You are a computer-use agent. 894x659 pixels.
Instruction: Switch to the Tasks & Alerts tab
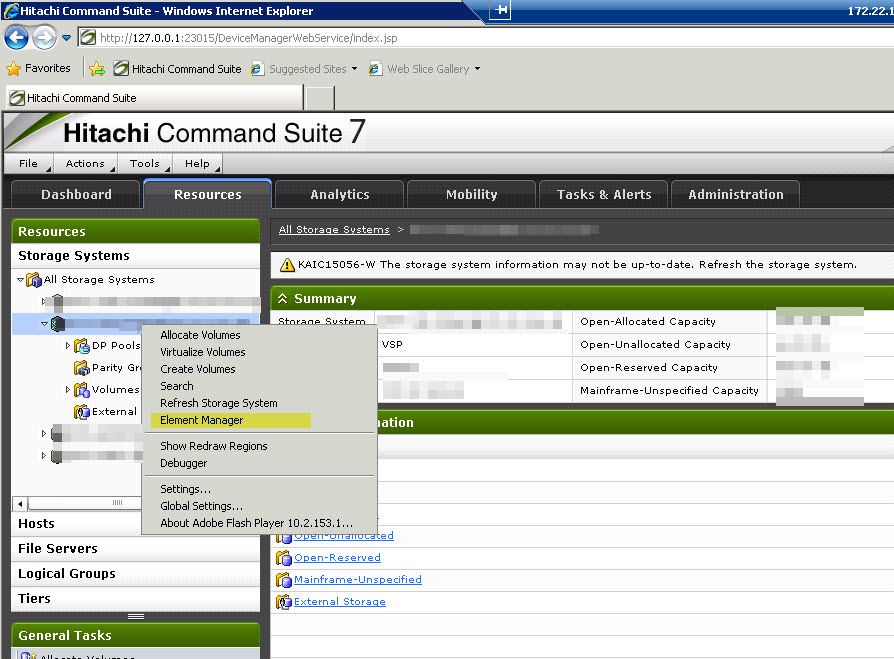[604, 194]
